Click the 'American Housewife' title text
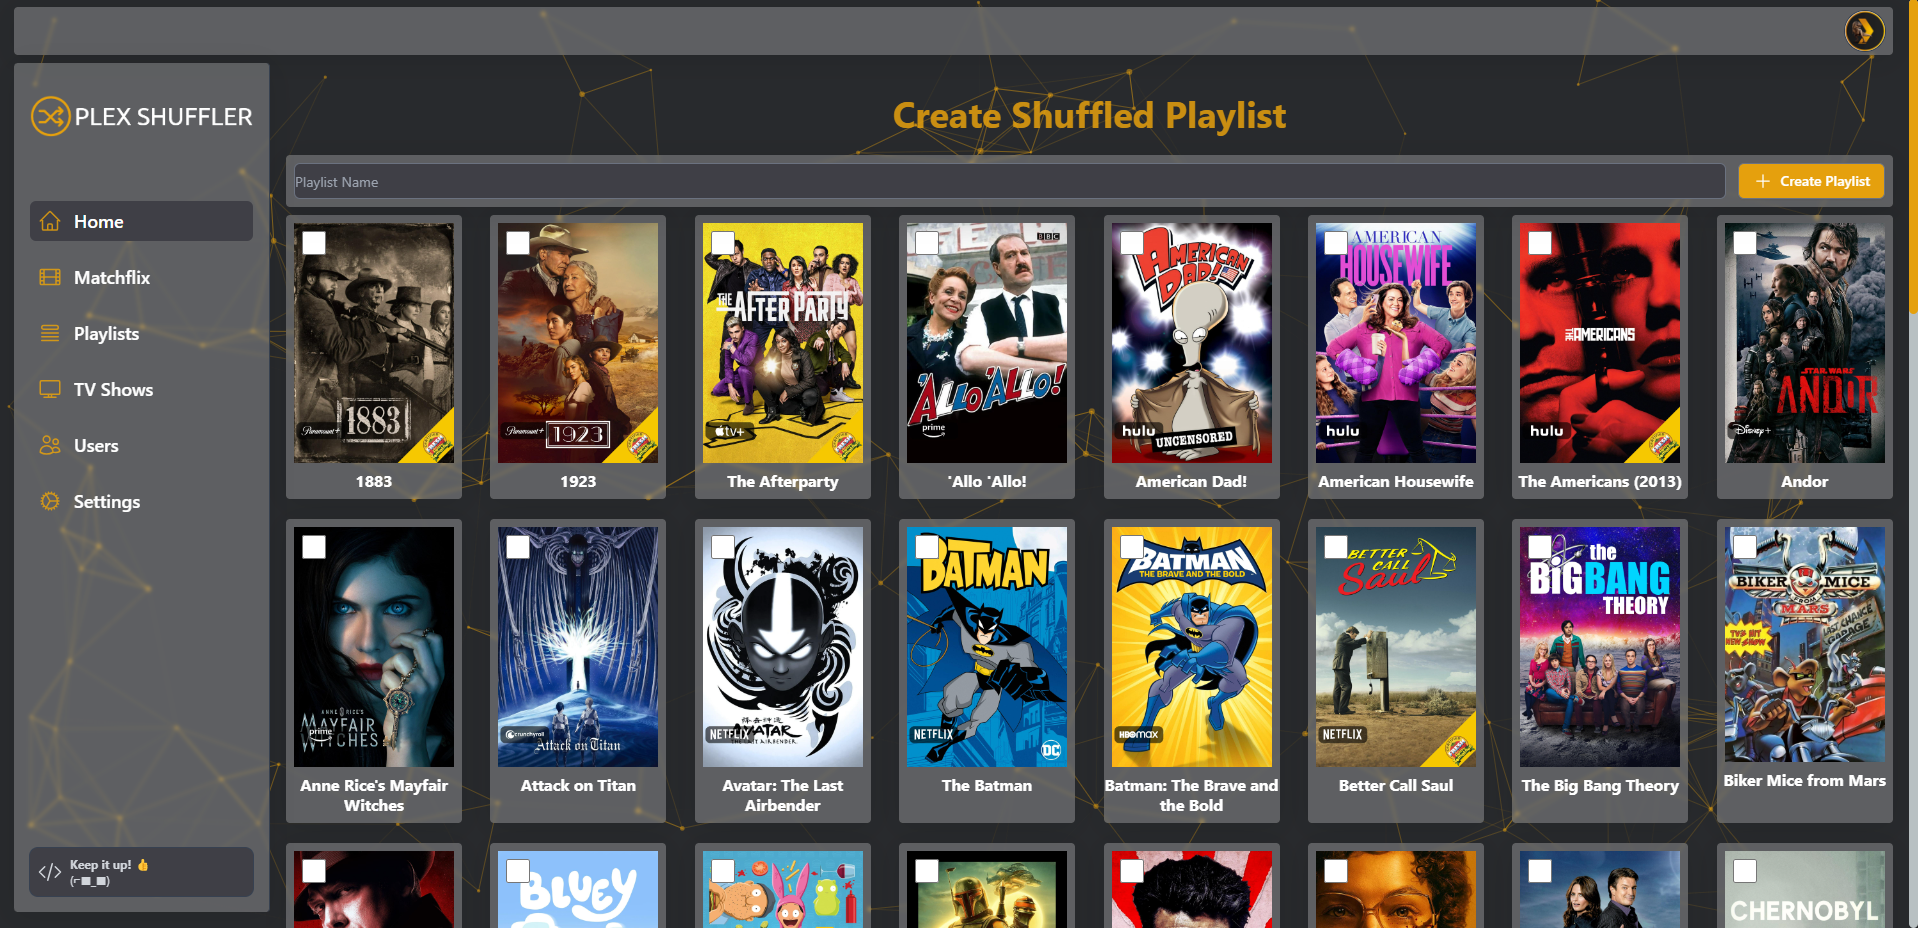1918x928 pixels. coord(1396,481)
